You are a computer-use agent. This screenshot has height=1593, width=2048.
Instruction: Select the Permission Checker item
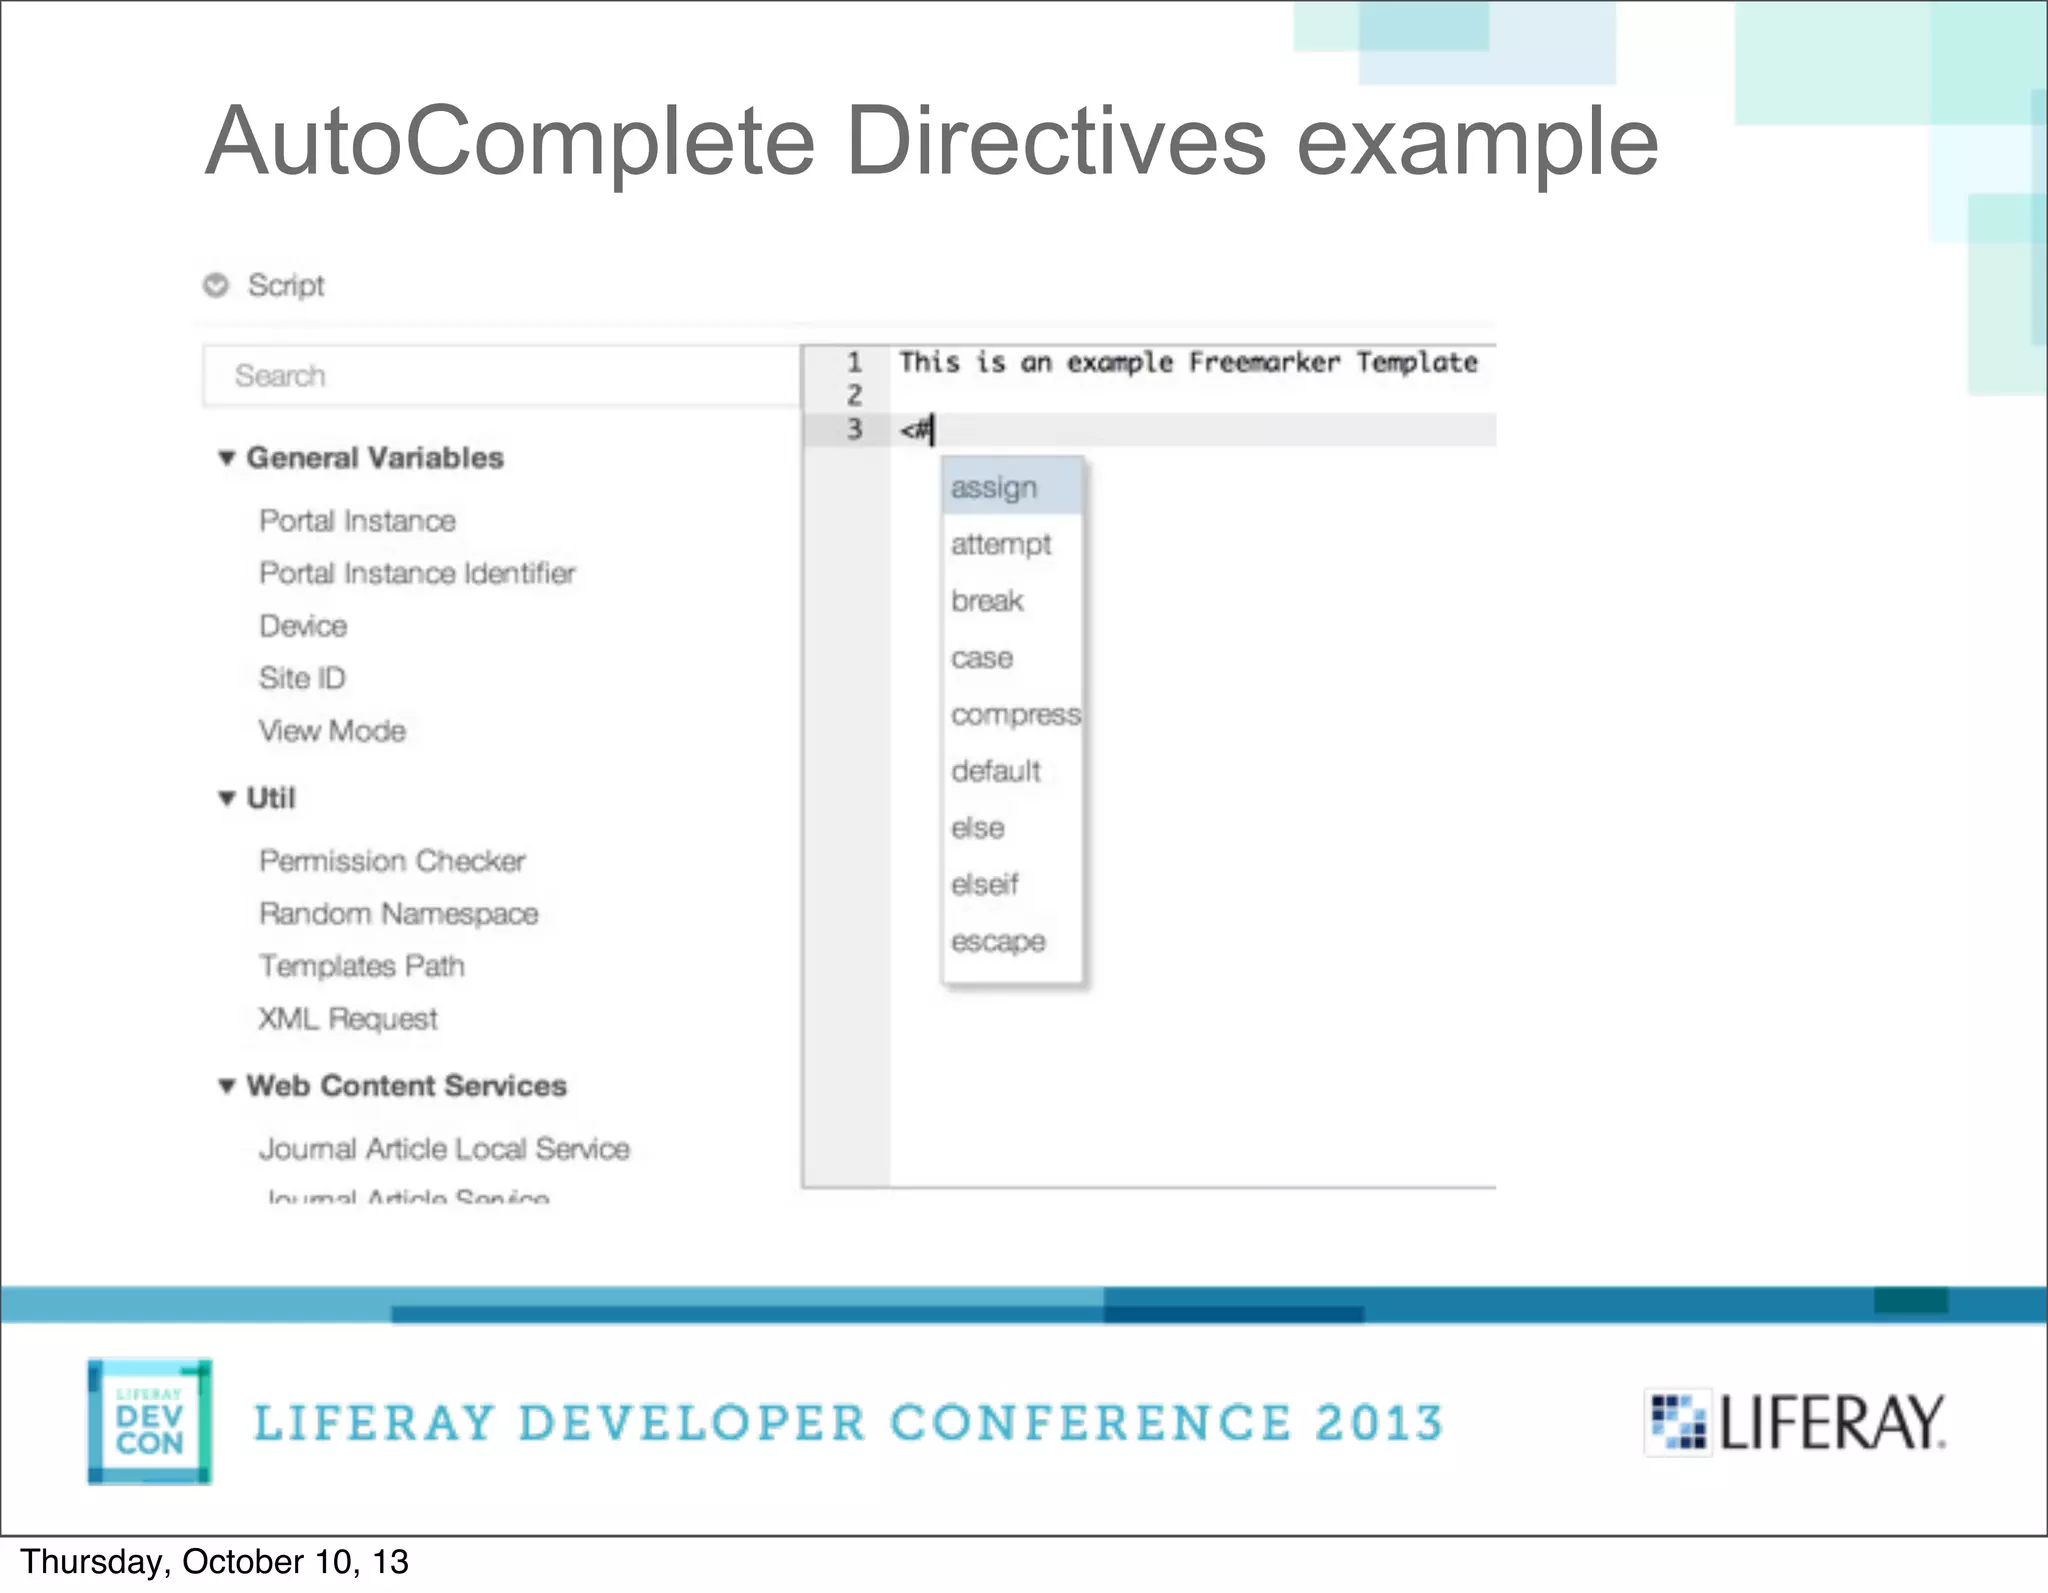coord(392,861)
